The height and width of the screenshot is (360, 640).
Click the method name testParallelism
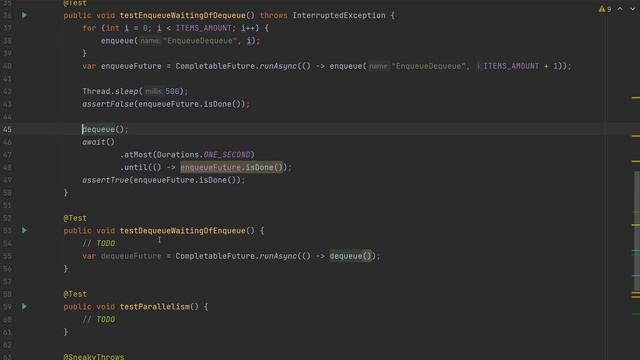click(155, 307)
